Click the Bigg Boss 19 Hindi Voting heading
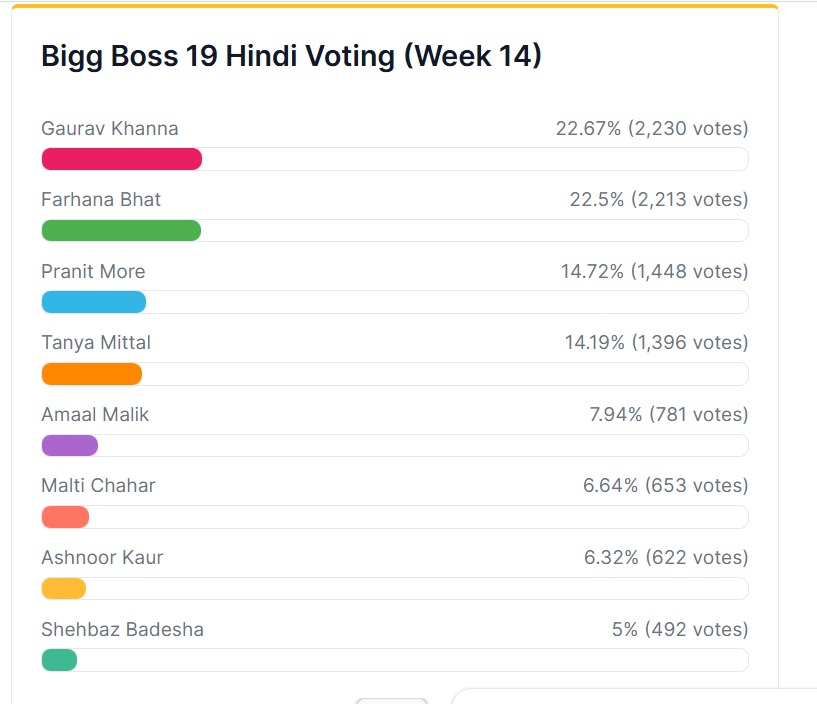 pyautogui.click(x=291, y=57)
